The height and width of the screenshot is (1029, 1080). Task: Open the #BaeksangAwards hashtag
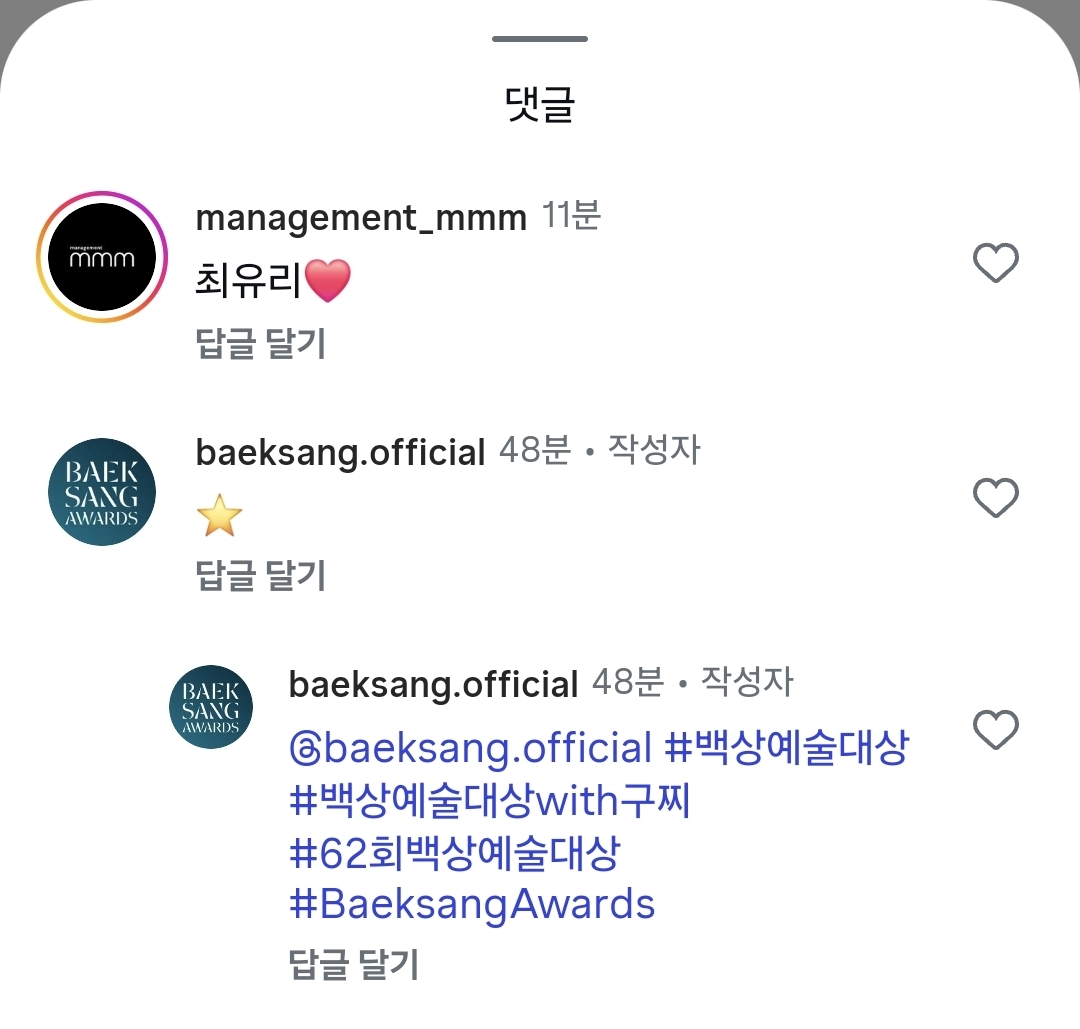(472, 904)
